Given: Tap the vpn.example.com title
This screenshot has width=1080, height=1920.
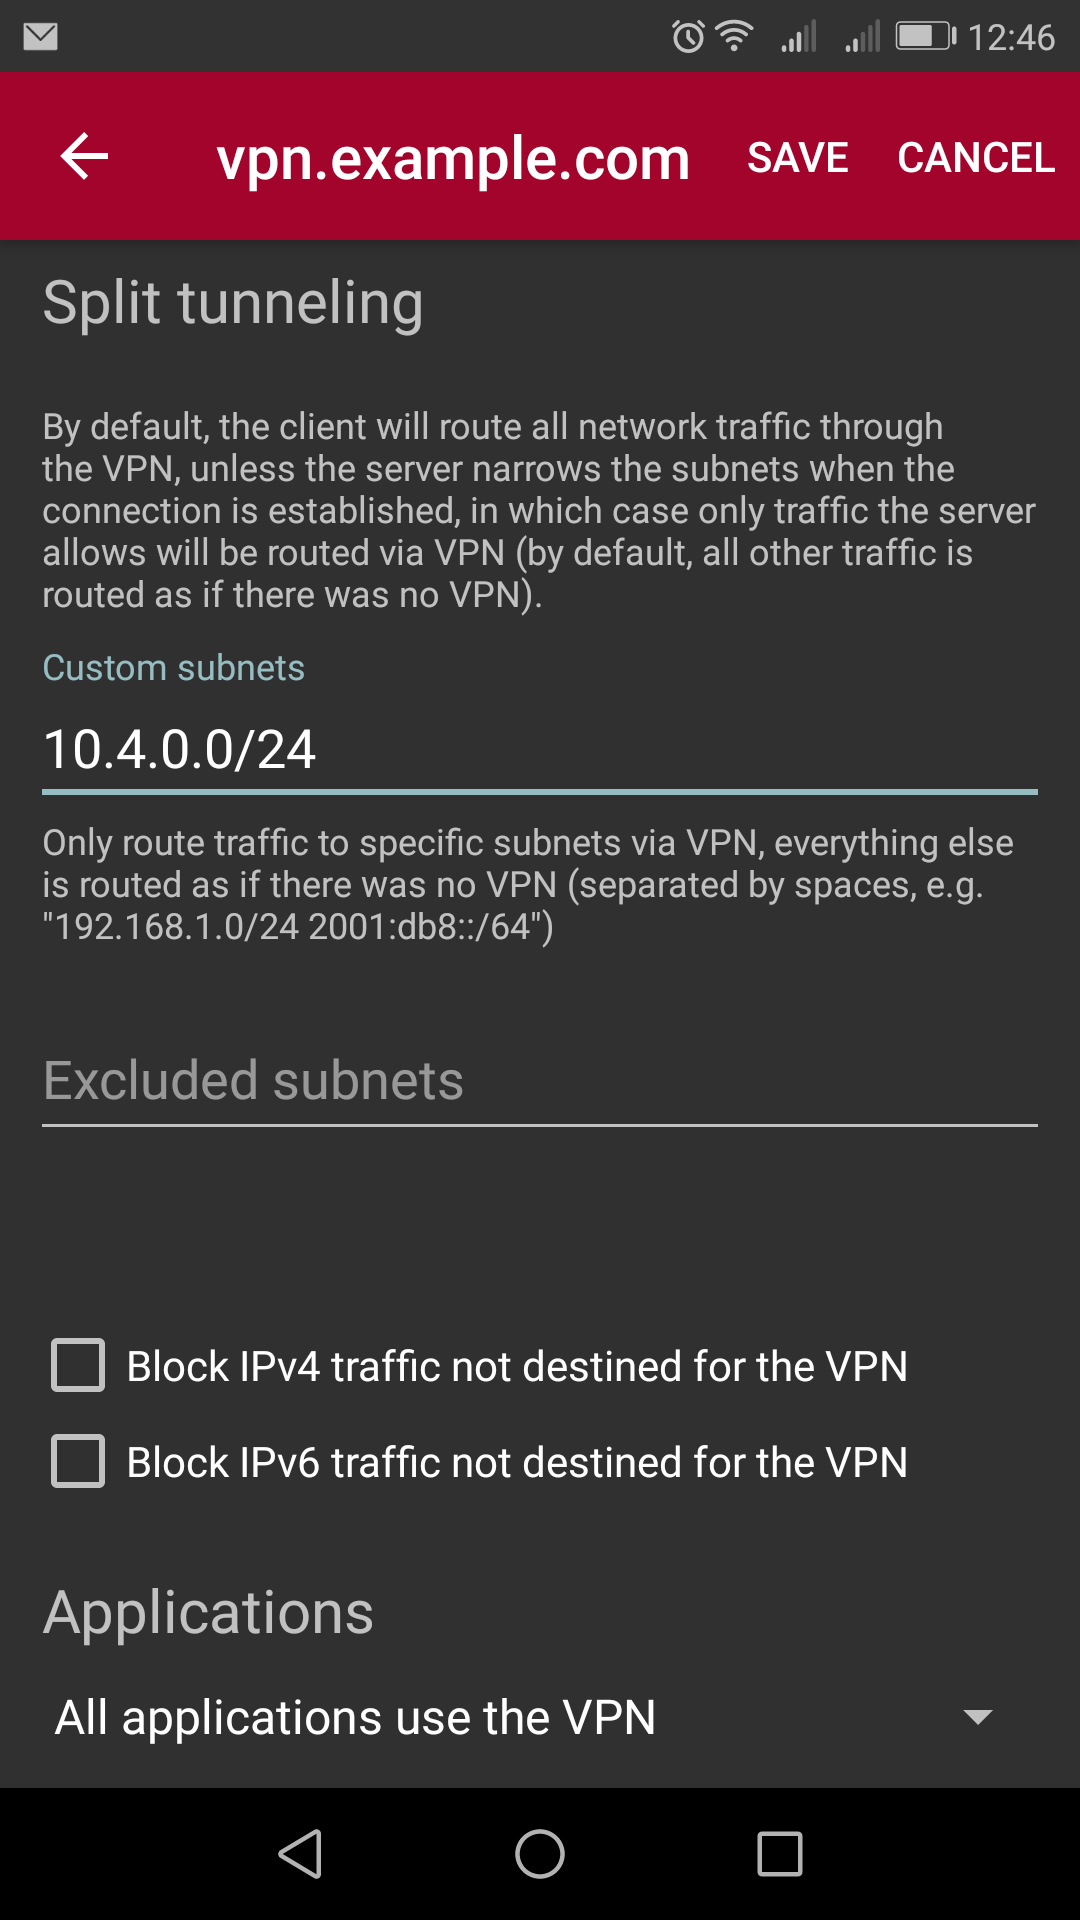Looking at the screenshot, I should [453, 158].
